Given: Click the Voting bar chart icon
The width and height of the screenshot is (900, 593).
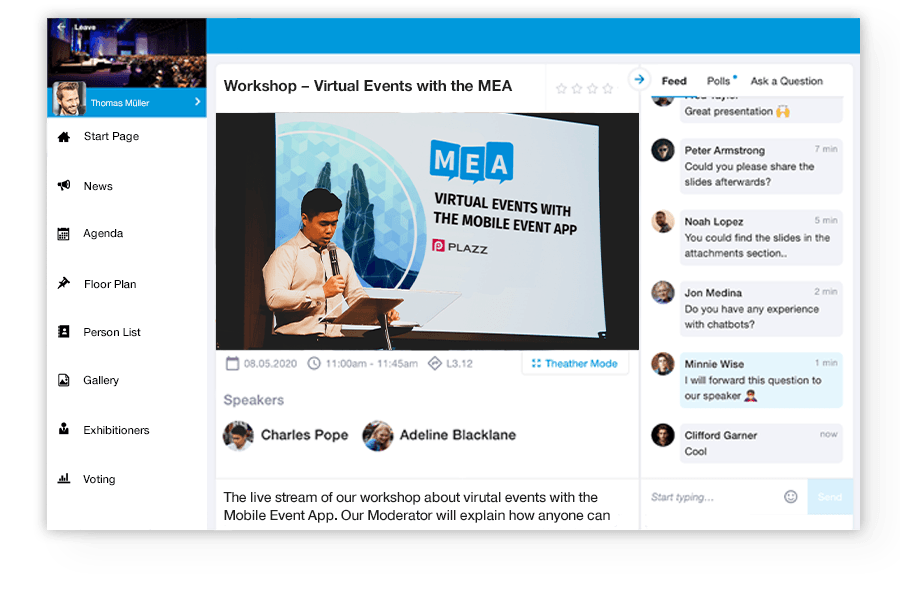Looking at the screenshot, I should pyautogui.click(x=64, y=478).
